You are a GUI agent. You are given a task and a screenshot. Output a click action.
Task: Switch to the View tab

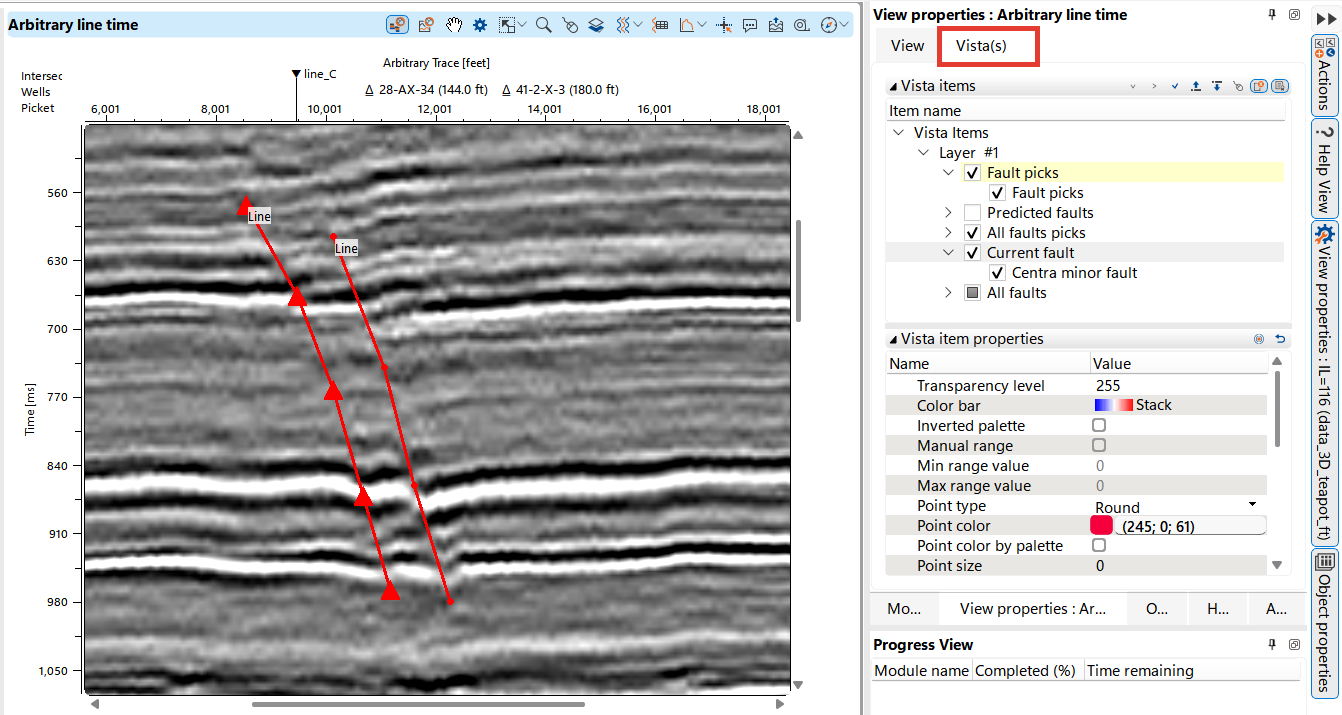click(906, 45)
